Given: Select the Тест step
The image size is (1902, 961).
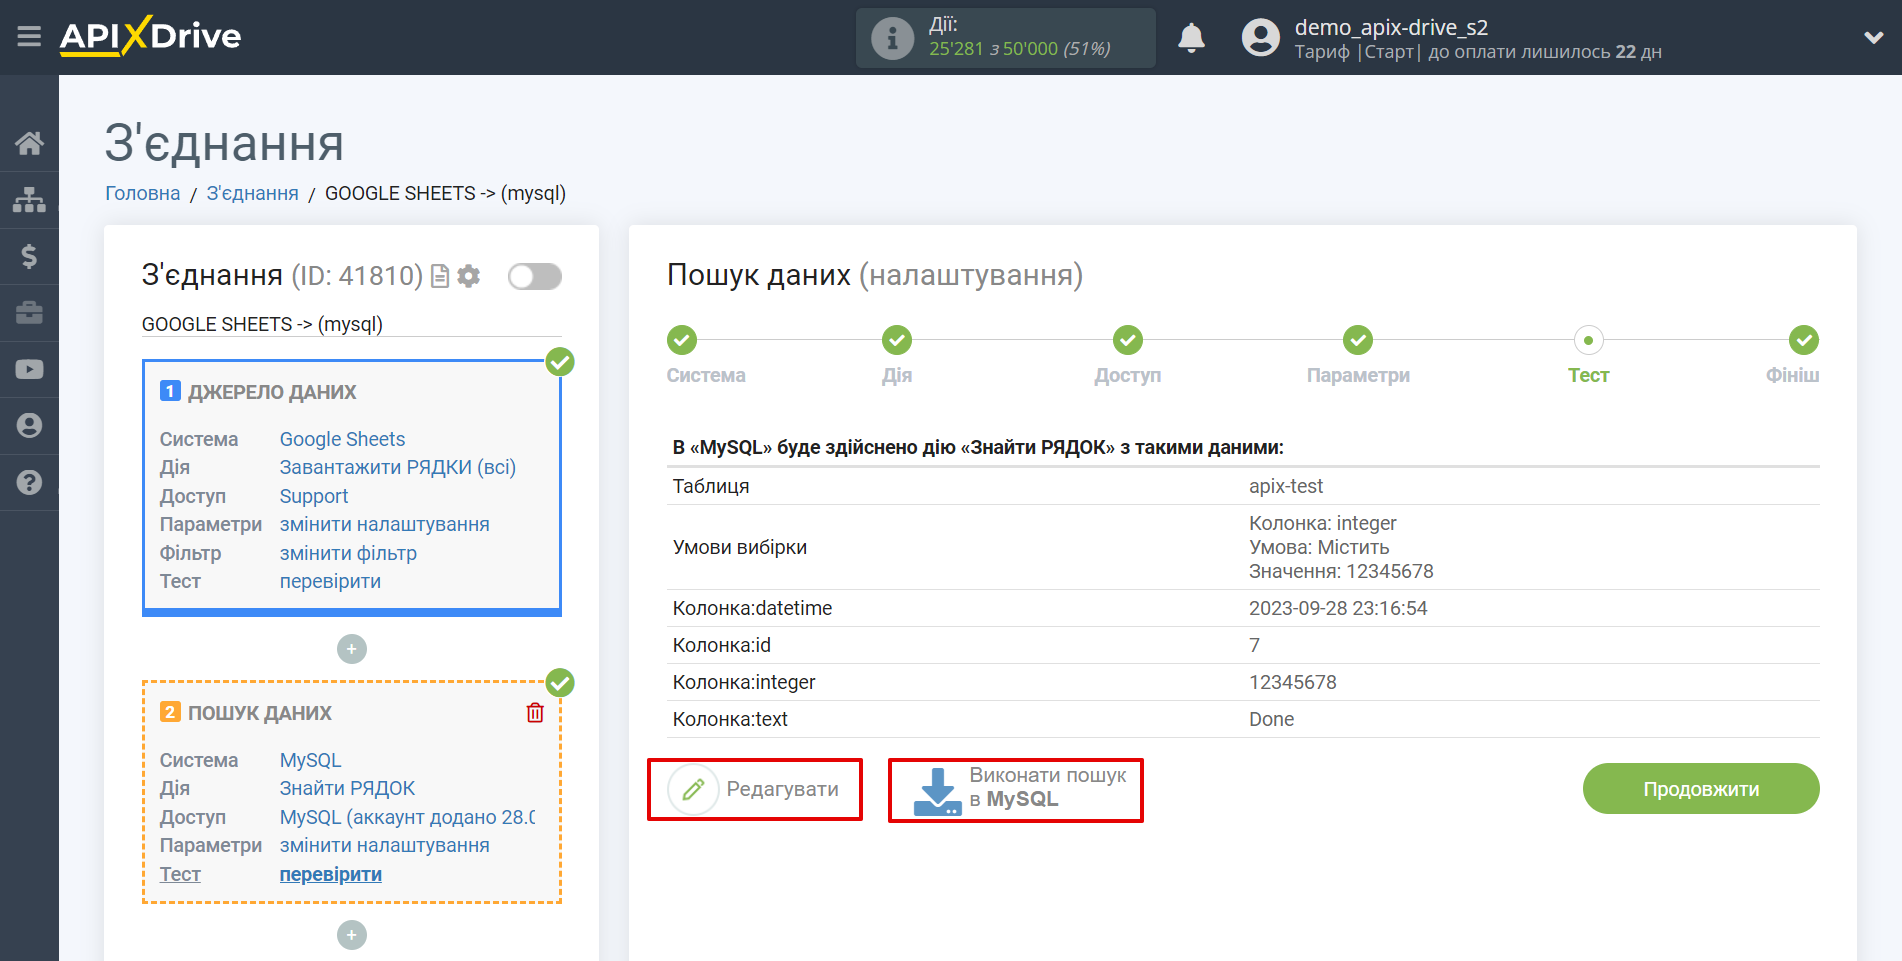Looking at the screenshot, I should click(1588, 340).
